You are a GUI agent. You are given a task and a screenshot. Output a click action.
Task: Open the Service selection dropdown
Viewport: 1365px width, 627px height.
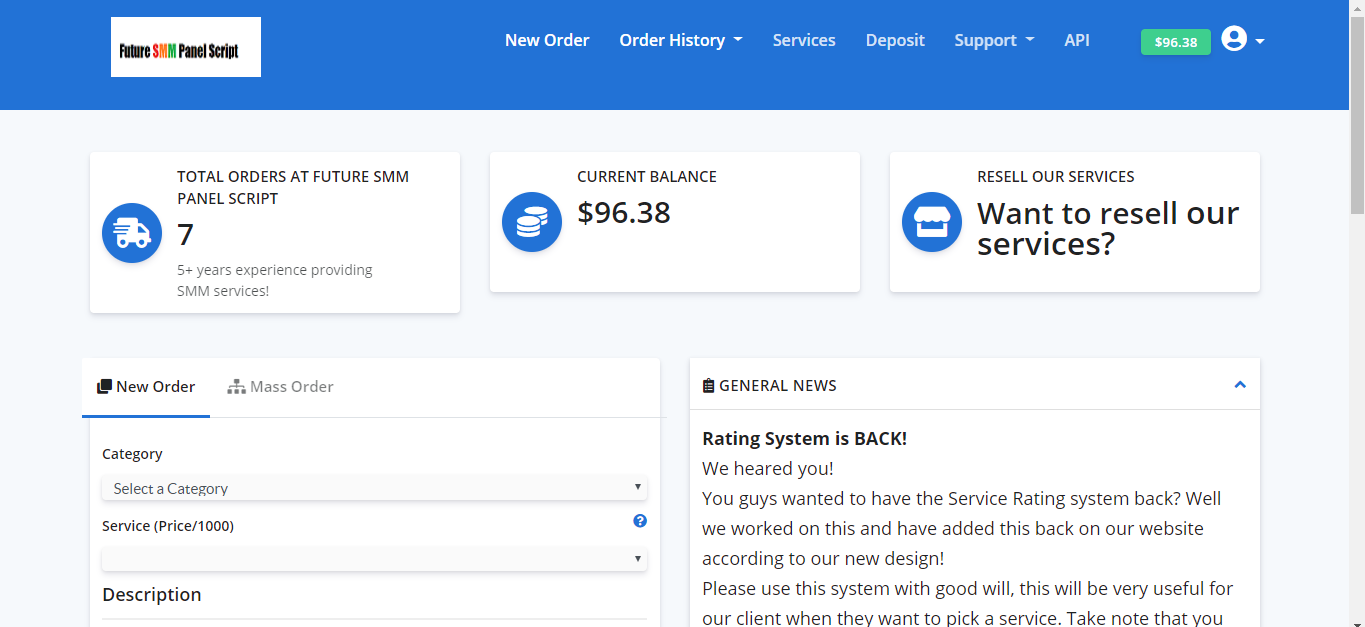373,559
